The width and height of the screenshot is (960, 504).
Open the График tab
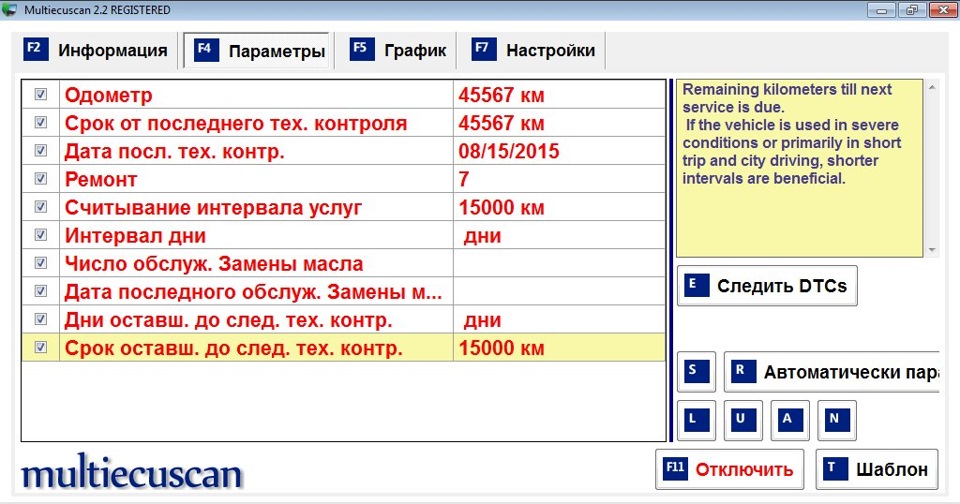click(398, 50)
